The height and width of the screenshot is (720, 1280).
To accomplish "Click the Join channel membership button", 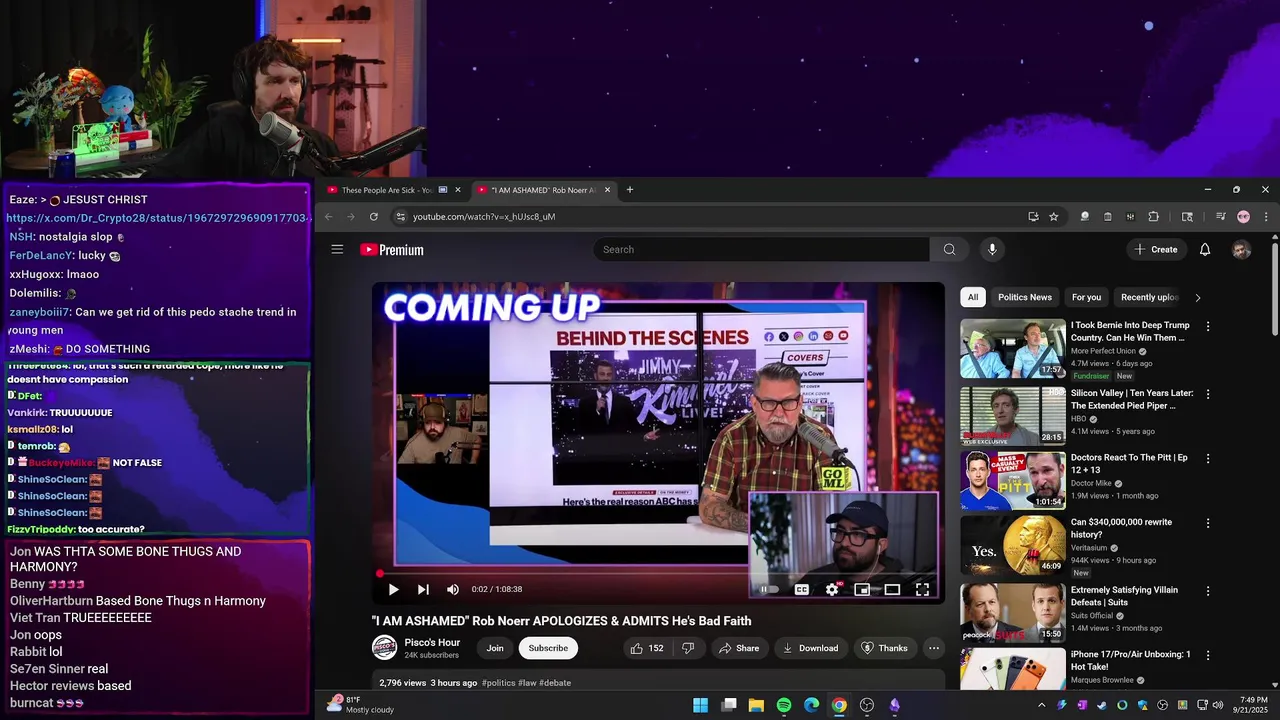I will point(495,648).
